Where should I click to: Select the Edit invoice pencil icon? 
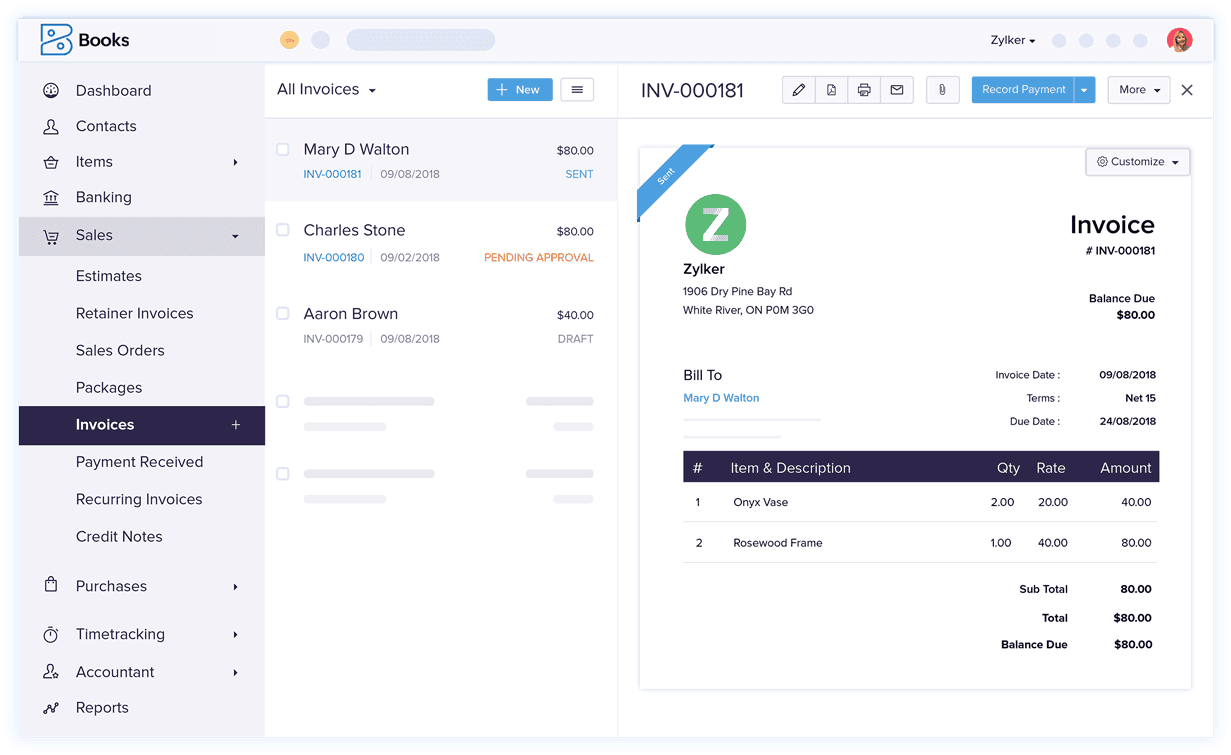tap(798, 89)
